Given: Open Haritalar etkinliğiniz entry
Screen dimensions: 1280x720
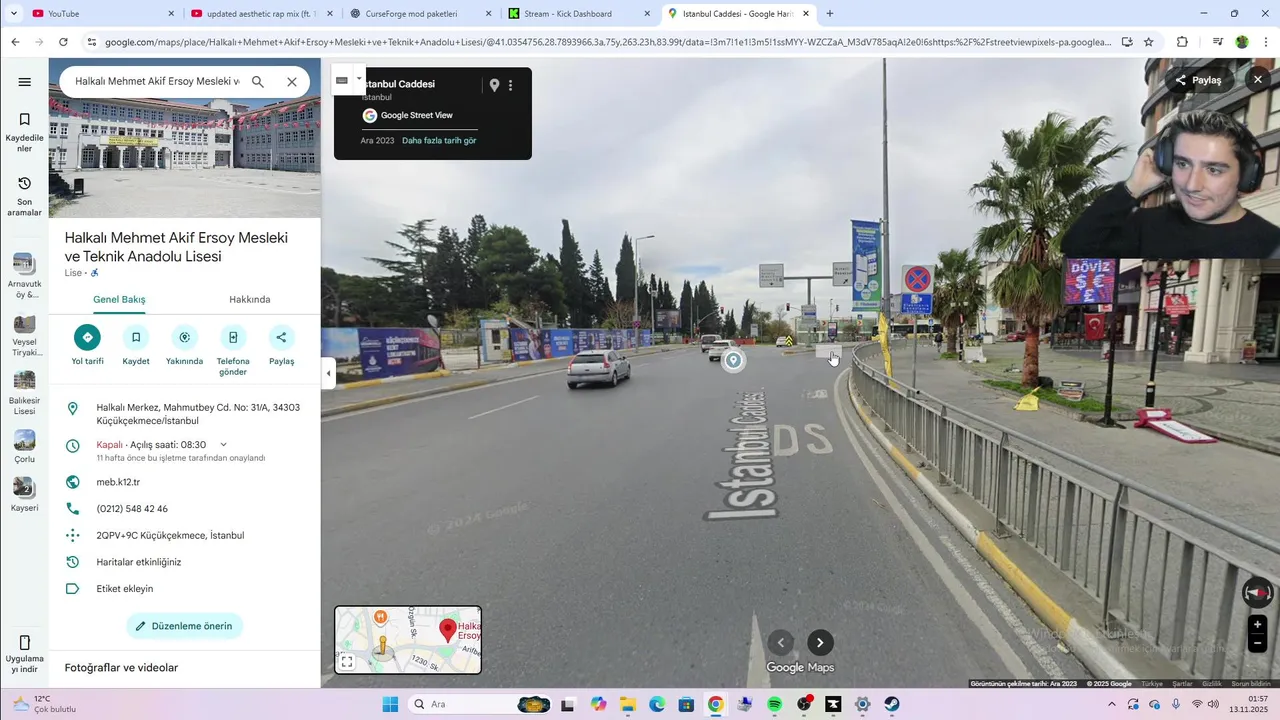Looking at the screenshot, I should click(x=139, y=562).
